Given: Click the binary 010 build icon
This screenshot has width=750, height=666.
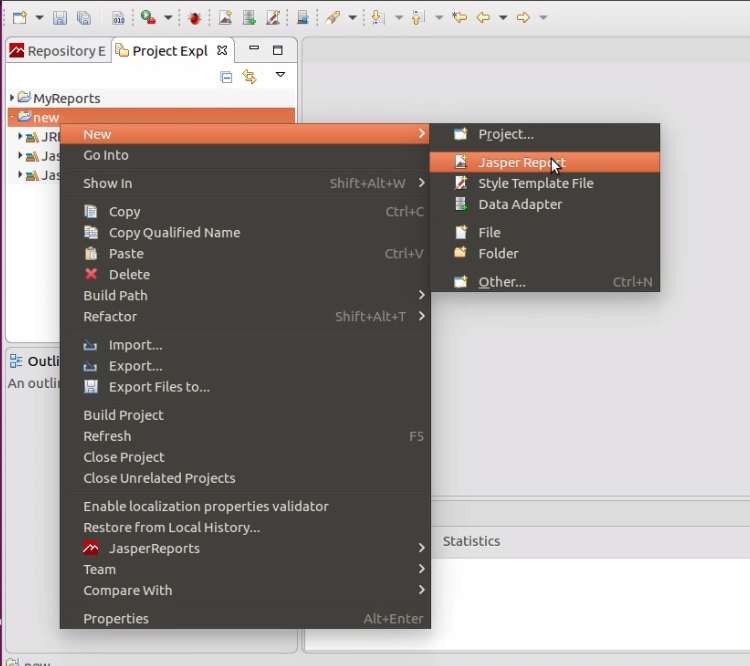Looking at the screenshot, I should [118, 18].
